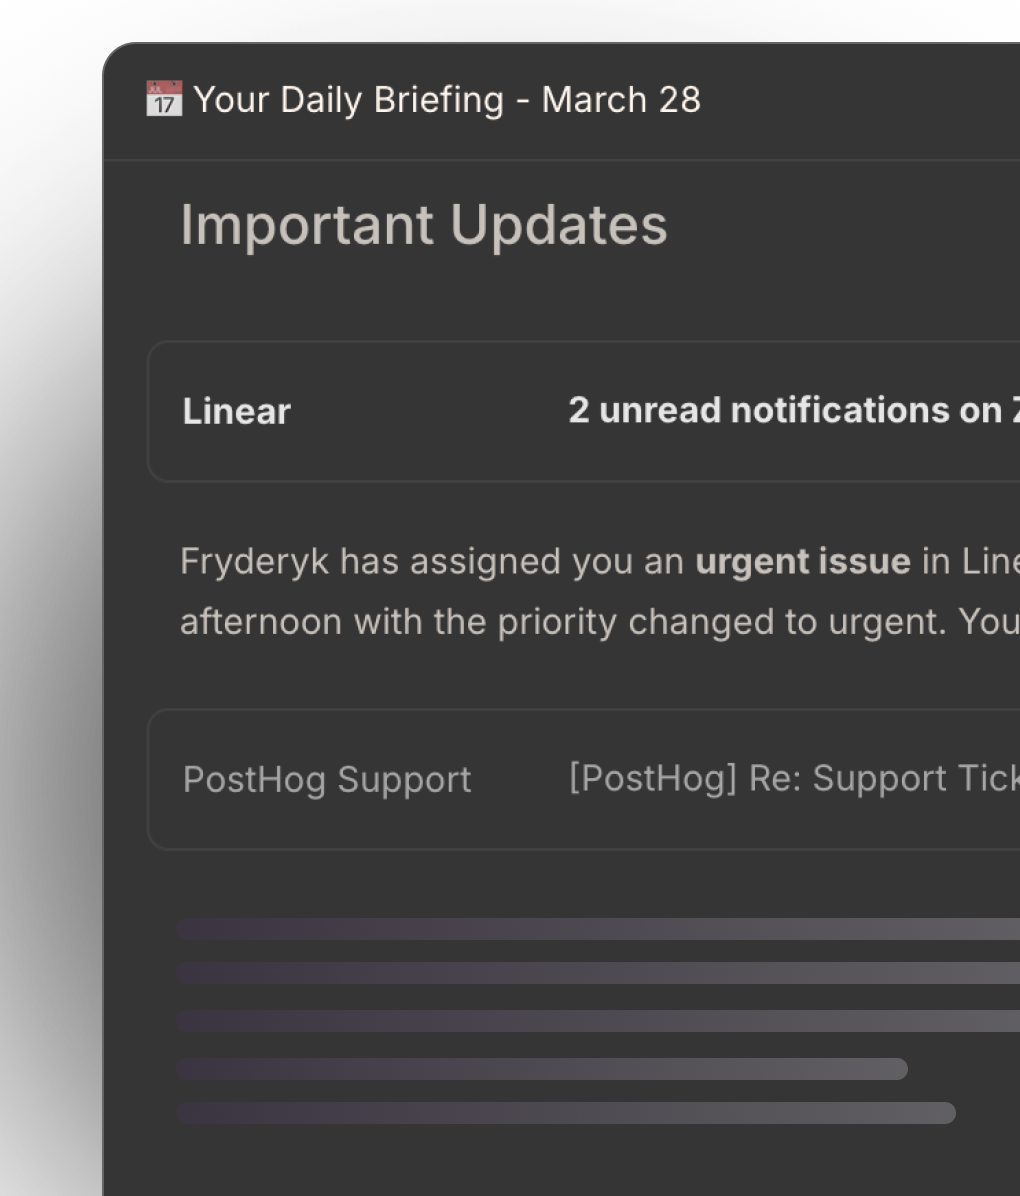Open the Linear sender label
Screen dimensions: 1020x1196
click(x=237, y=412)
